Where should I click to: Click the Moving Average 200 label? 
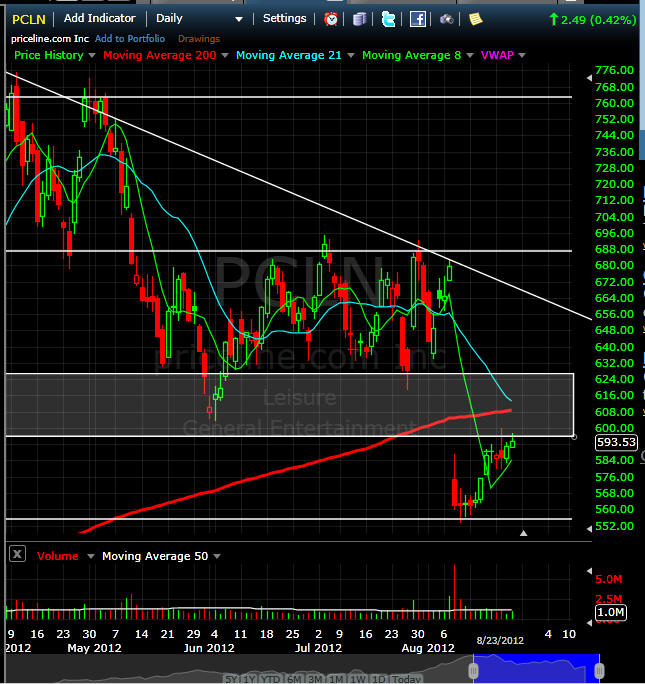[x=160, y=55]
